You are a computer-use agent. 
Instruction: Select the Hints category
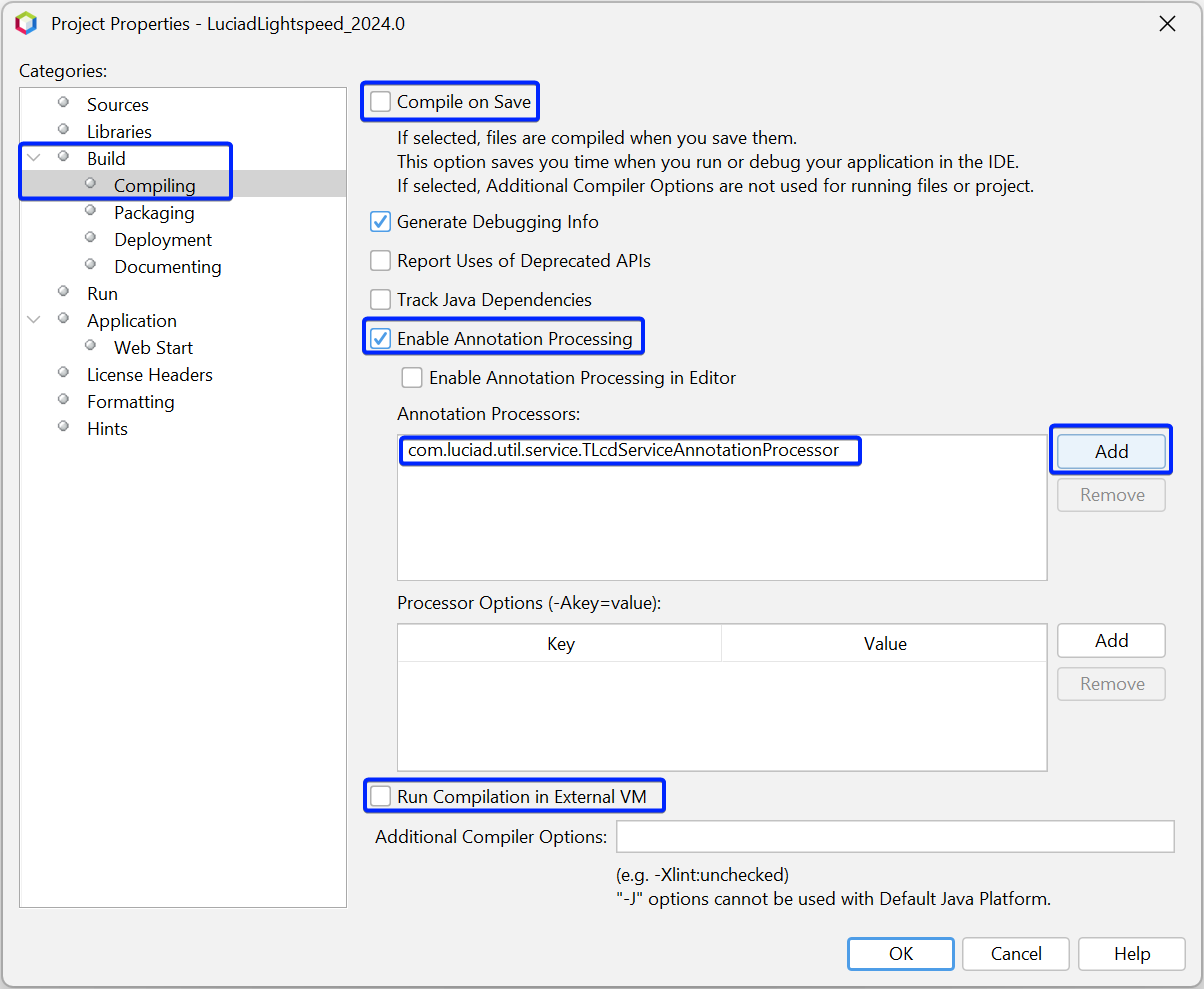point(107,429)
